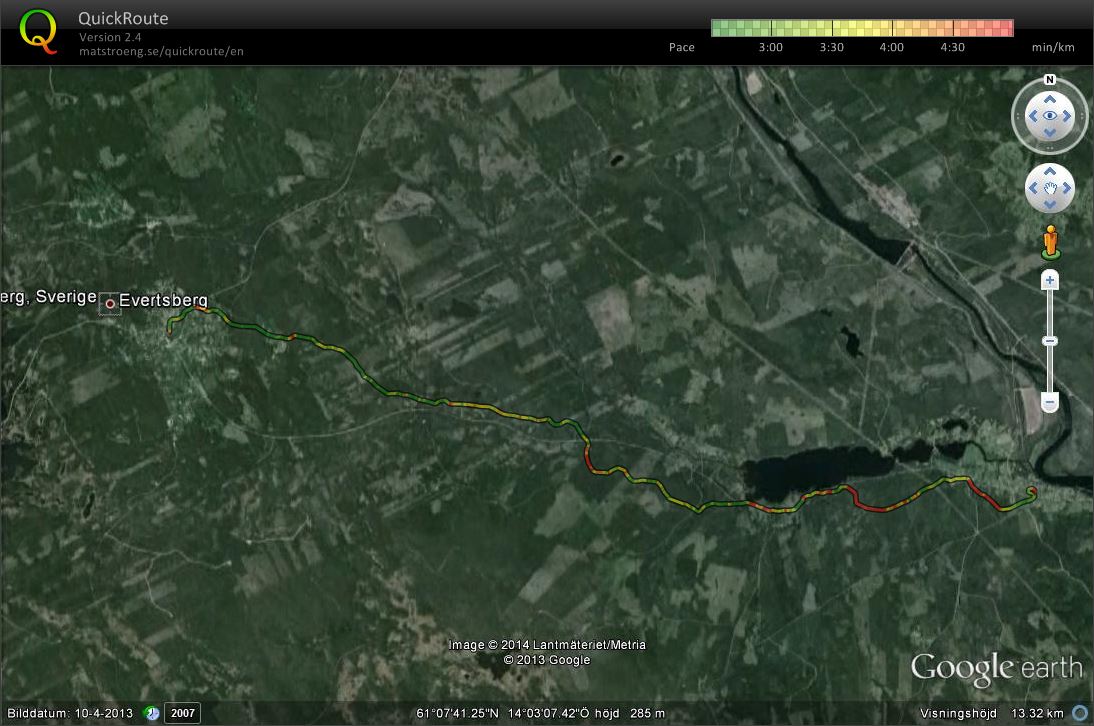Click the hand icon in pan control

1050,188
